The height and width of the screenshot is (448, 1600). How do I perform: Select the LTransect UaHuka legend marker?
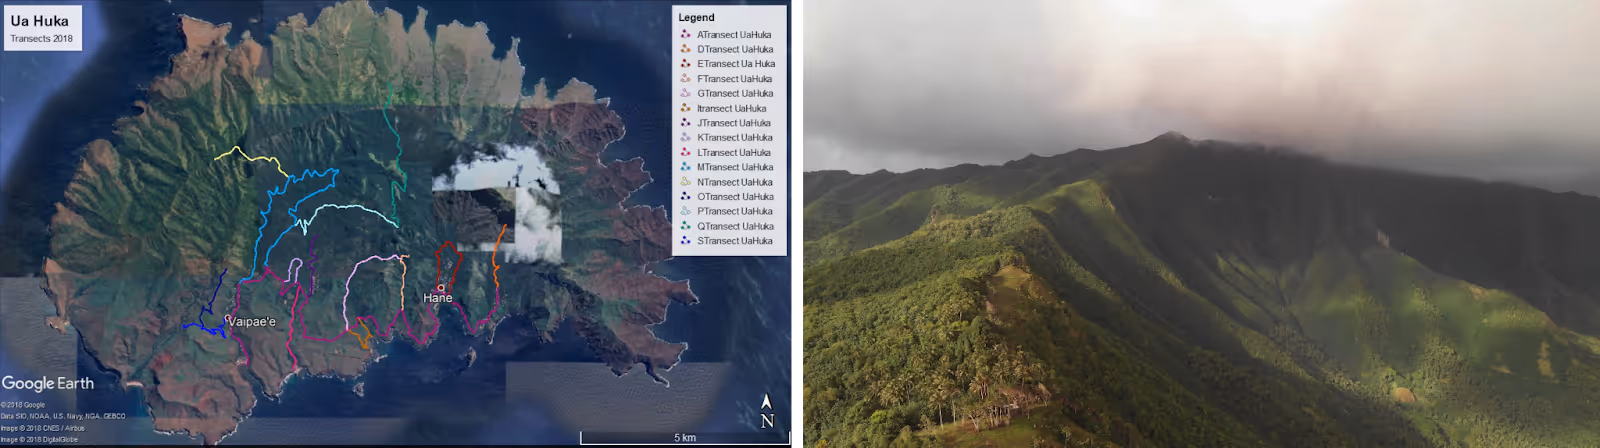point(685,152)
